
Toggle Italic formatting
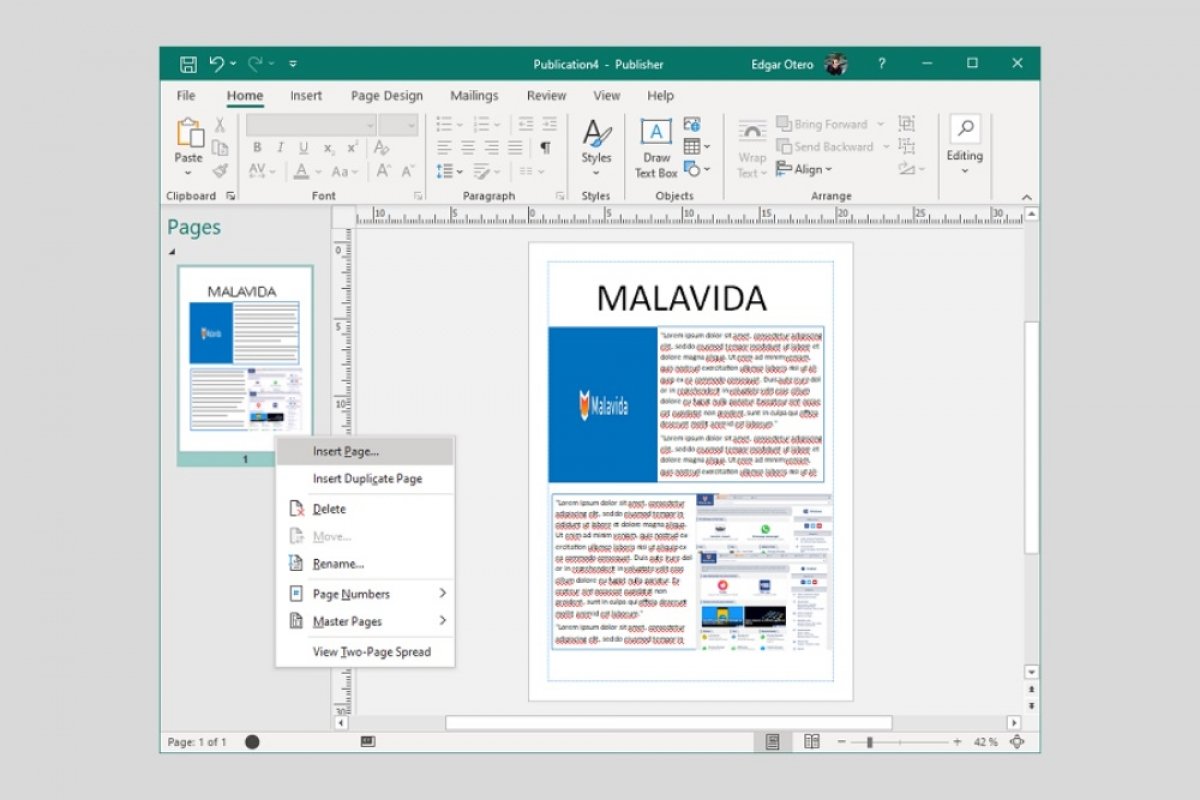(281, 148)
